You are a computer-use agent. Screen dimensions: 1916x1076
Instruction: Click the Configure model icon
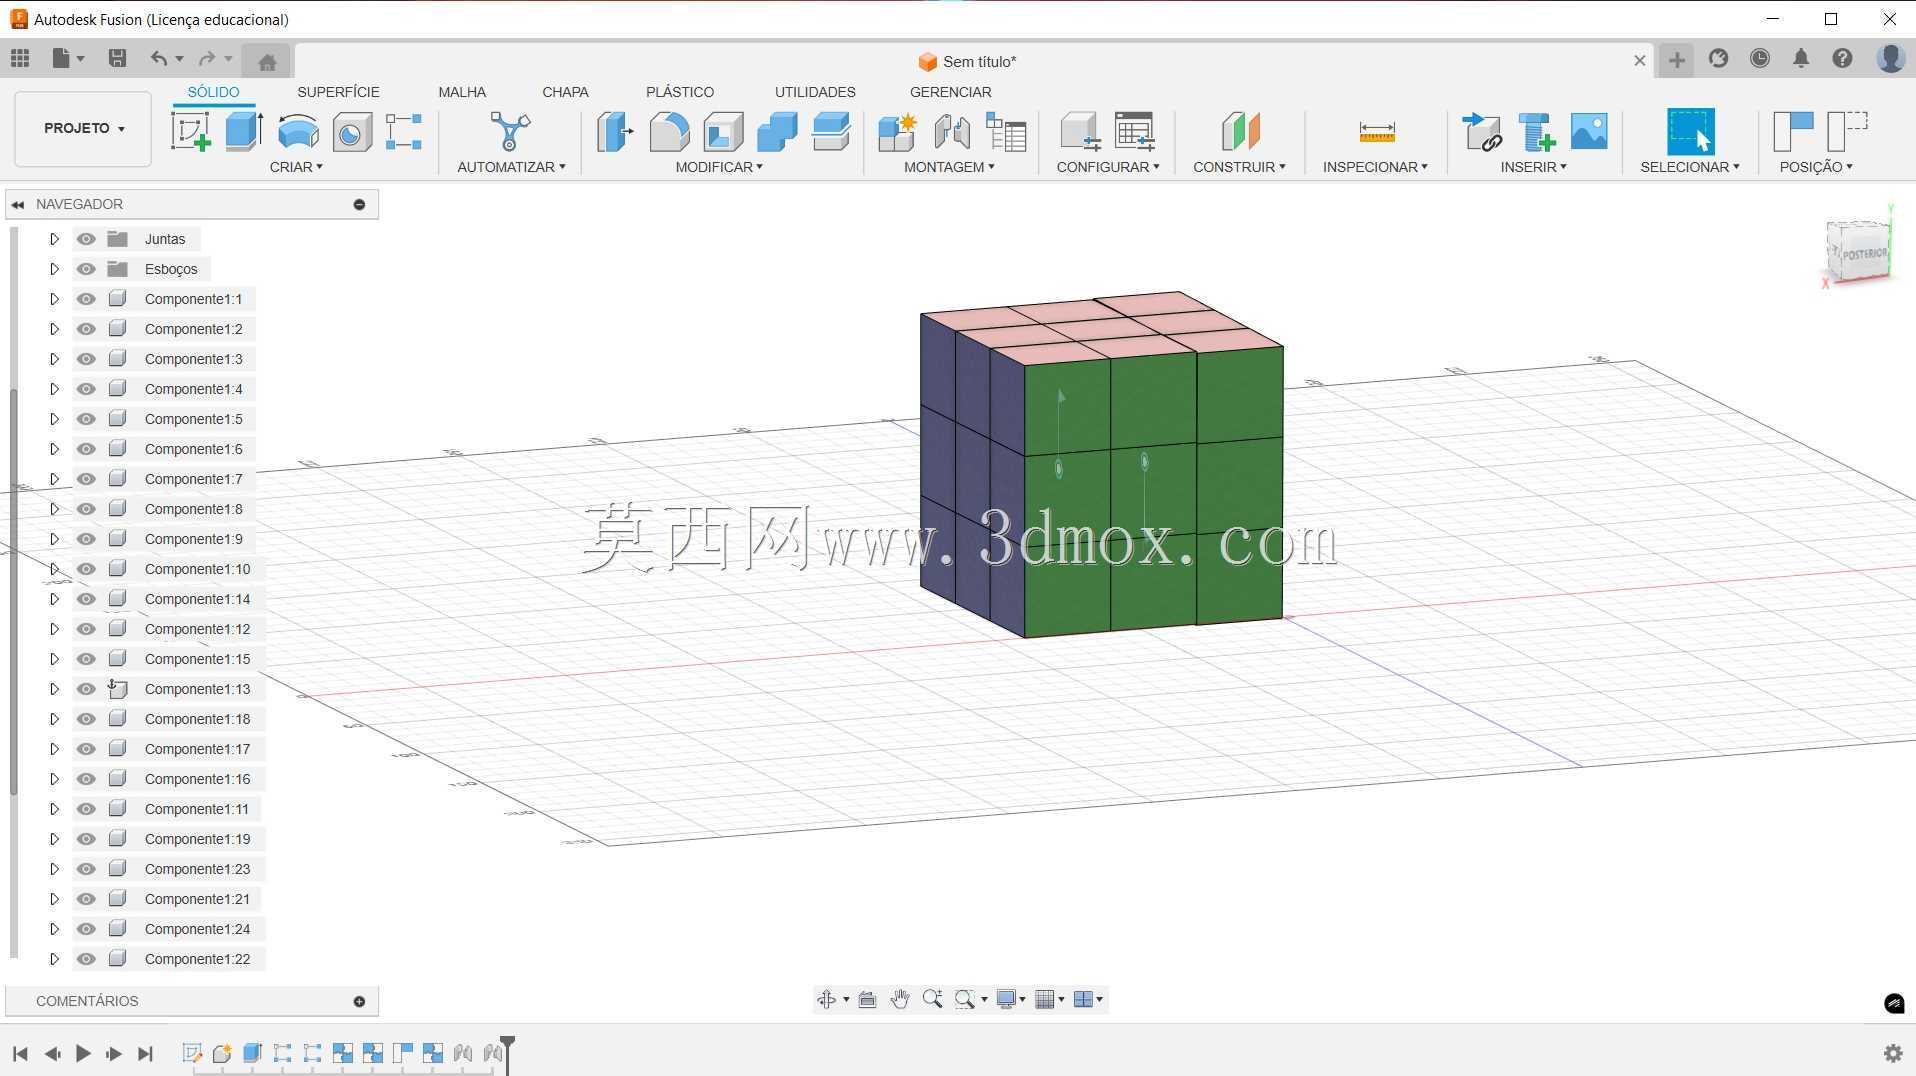(1080, 131)
